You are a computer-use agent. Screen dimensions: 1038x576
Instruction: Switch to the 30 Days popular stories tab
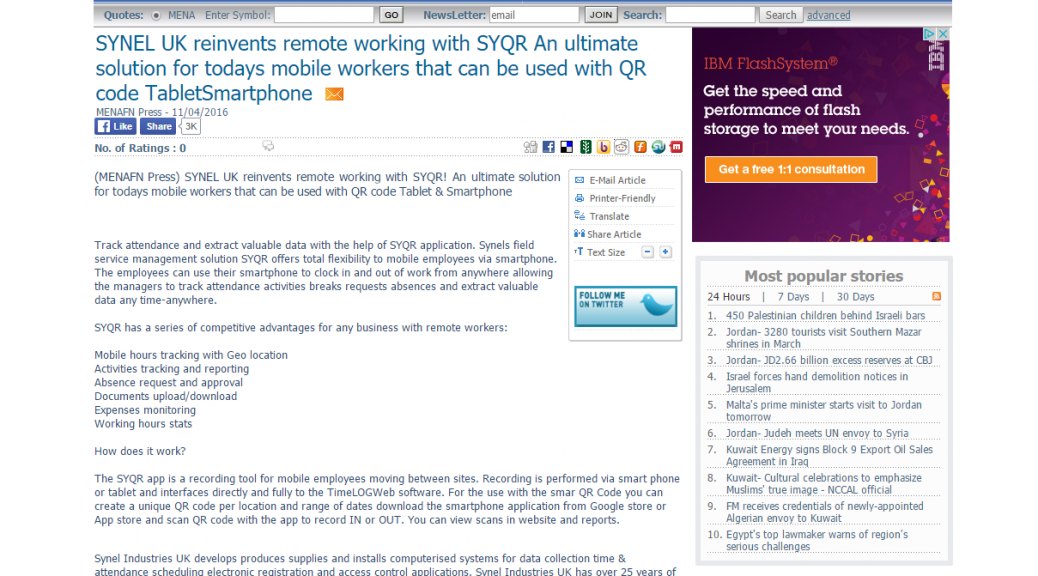click(x=855, y=297)
